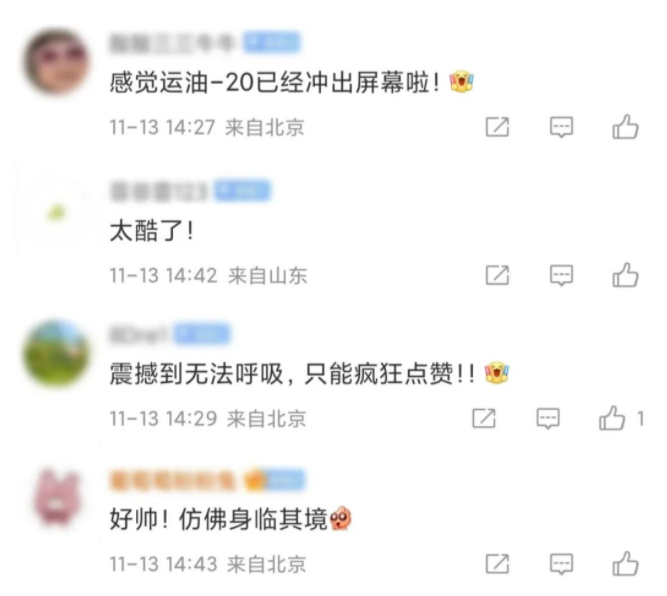Share the 震撼到无法呼吸 comment
667x596 pixels.
point(484,418)
